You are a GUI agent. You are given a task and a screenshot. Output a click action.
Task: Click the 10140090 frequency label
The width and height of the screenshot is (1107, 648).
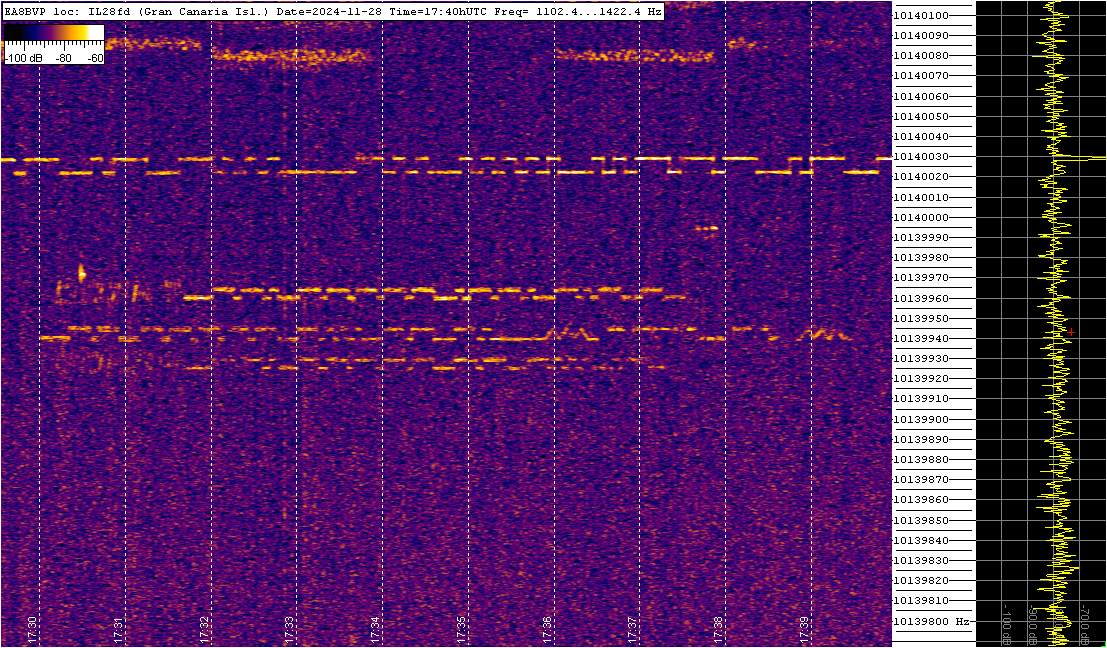pos(921,35)
